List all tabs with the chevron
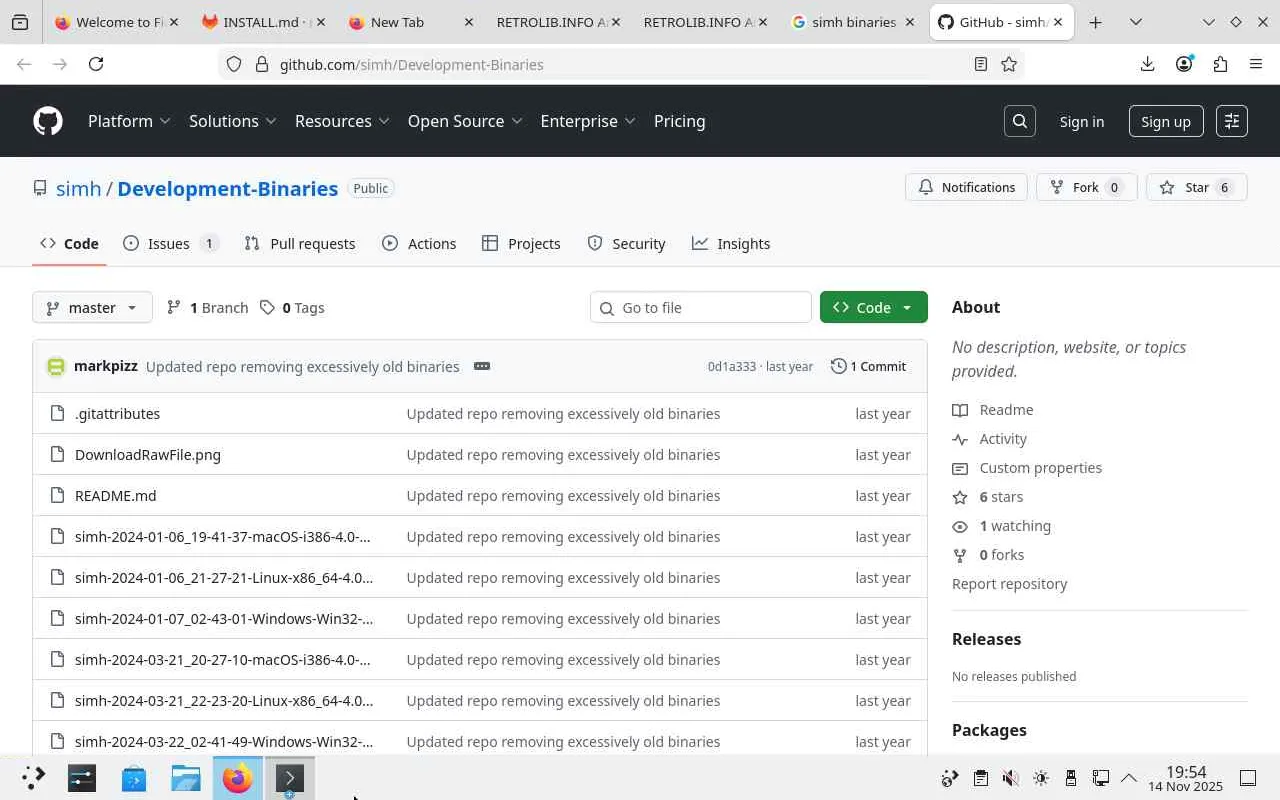The image size is (1280, 800). [1136, 22]
